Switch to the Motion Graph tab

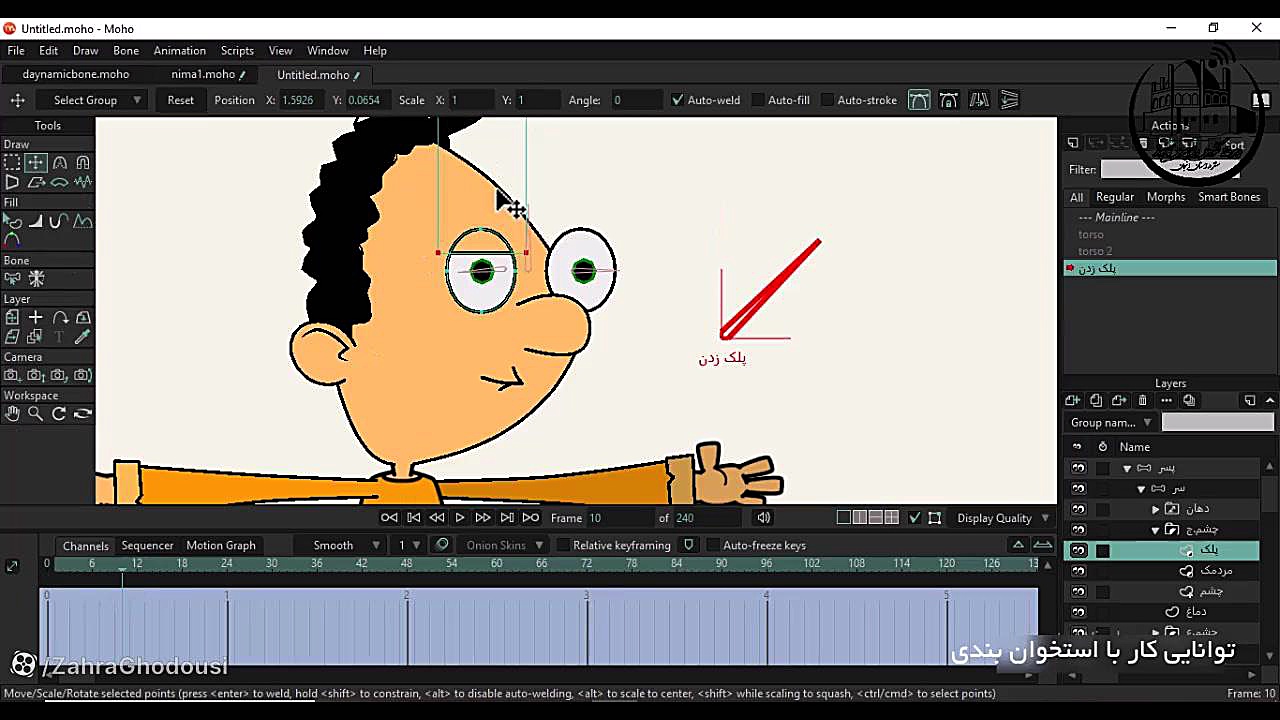(221, 545)
